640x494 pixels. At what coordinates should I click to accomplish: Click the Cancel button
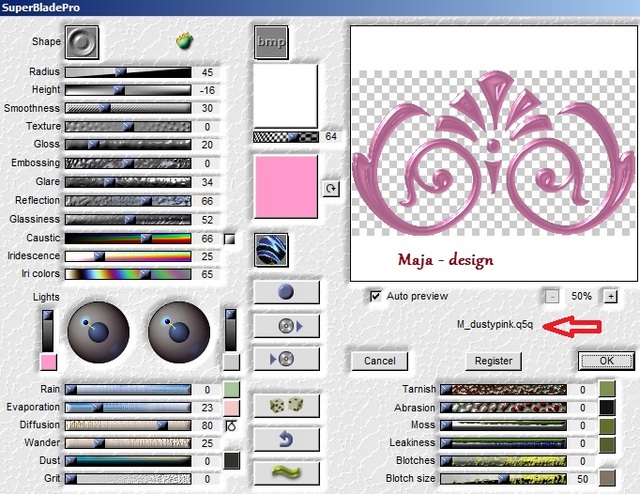[x=380, y=361]
